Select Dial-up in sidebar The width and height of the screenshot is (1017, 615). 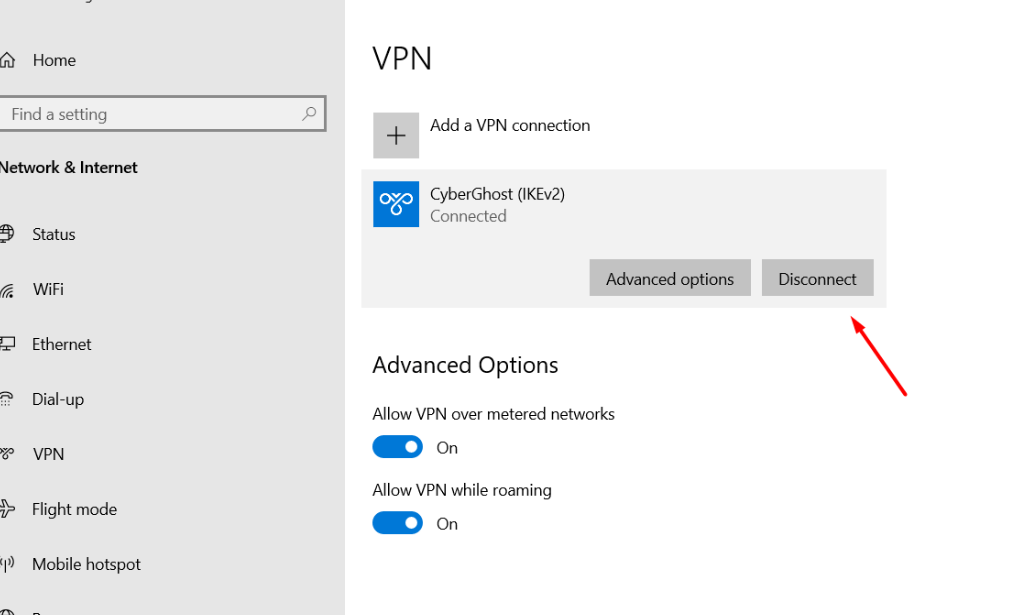58,399
